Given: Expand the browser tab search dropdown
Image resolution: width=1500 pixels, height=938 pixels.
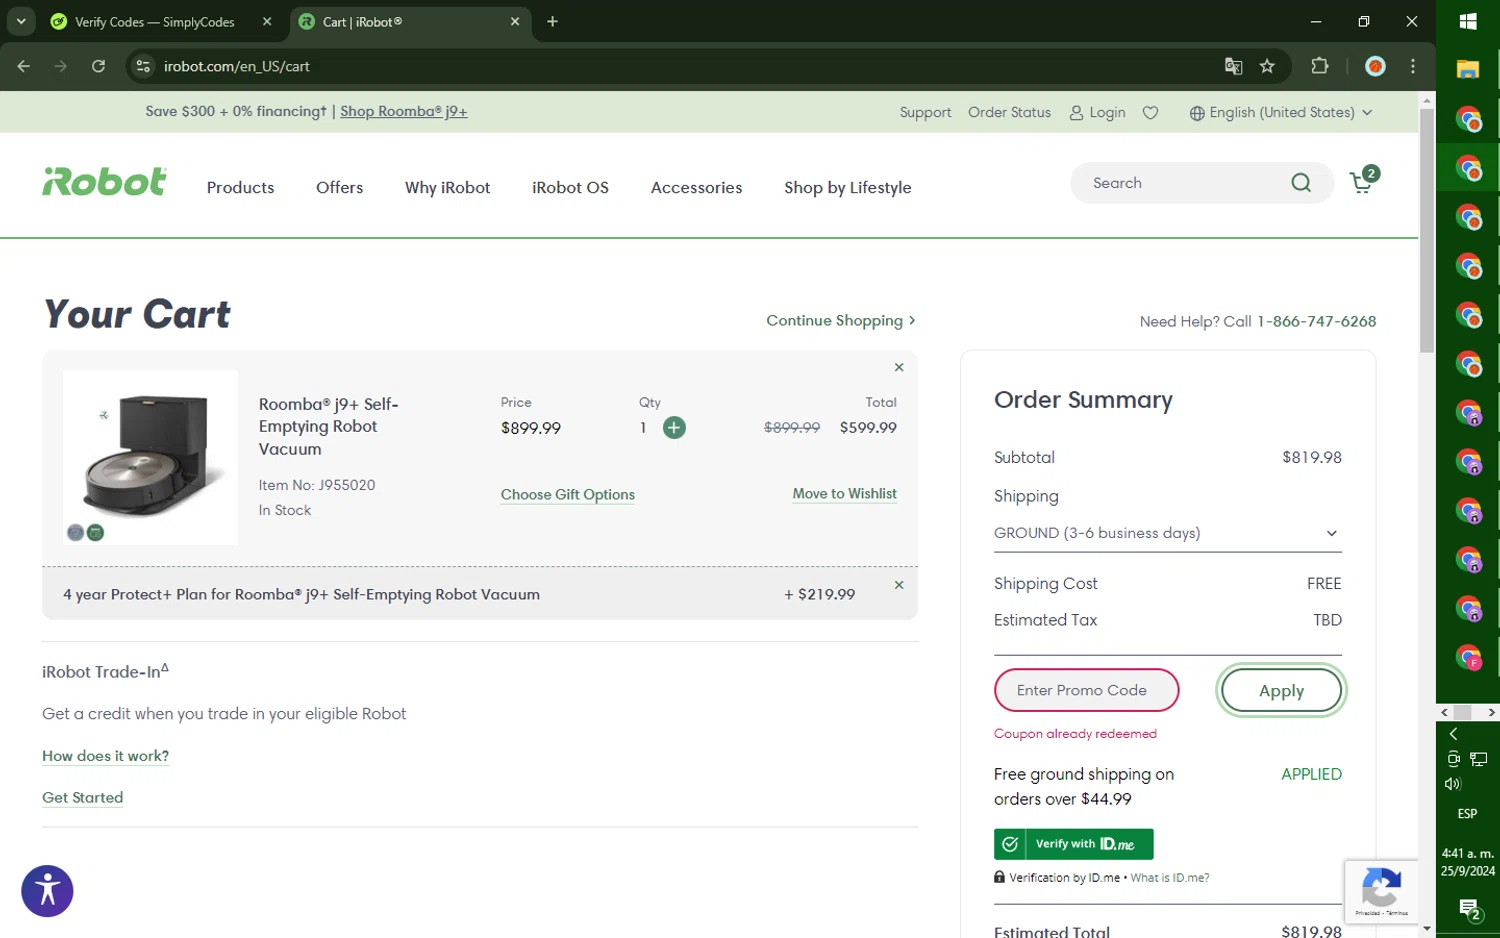Looking at the screenshot, I should tap(21, 21).
